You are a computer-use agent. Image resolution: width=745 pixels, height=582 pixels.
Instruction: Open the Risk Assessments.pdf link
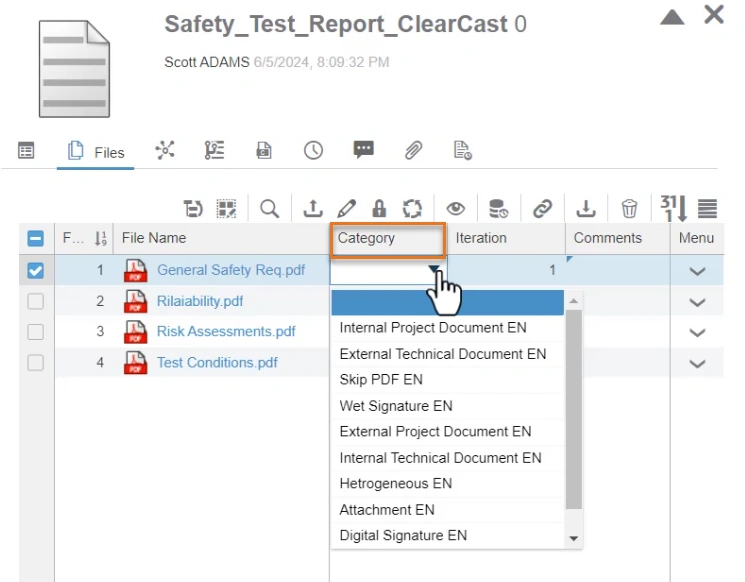click(x=226, y=331)
